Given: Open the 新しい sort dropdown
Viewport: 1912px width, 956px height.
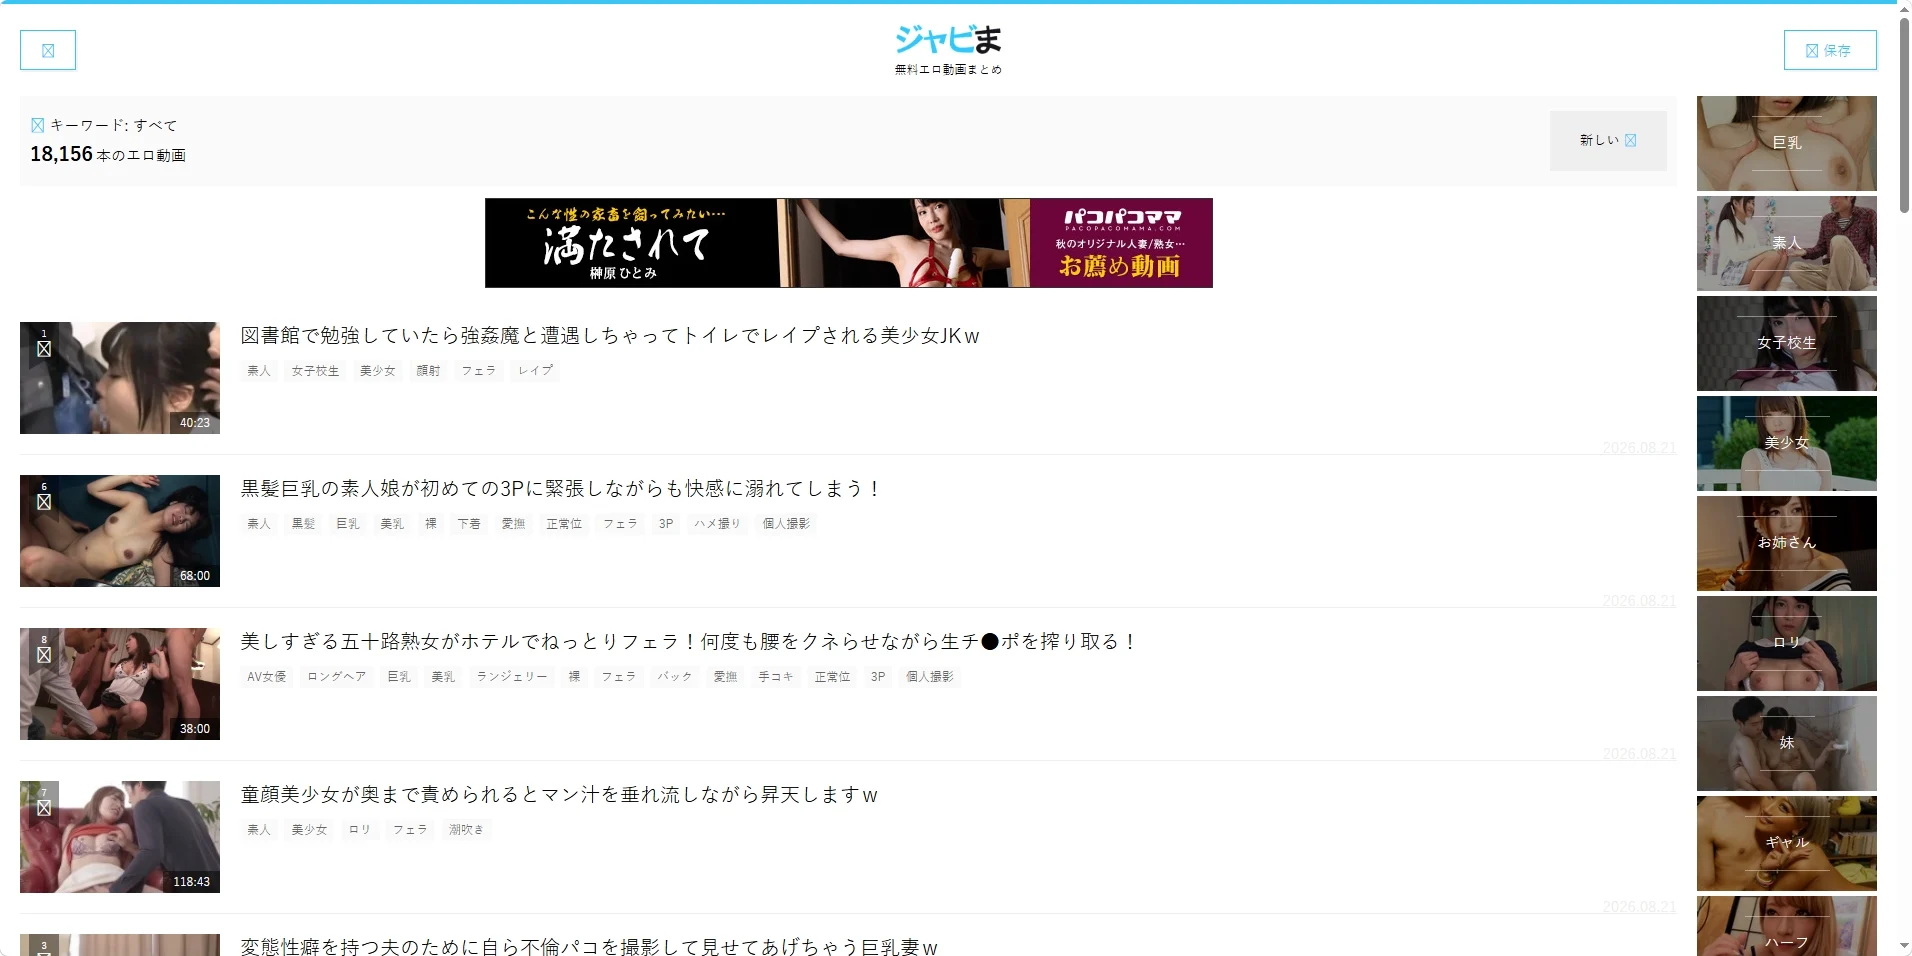Looking at the screenshot, I should pyautogui.click(x=1608, y=140).
